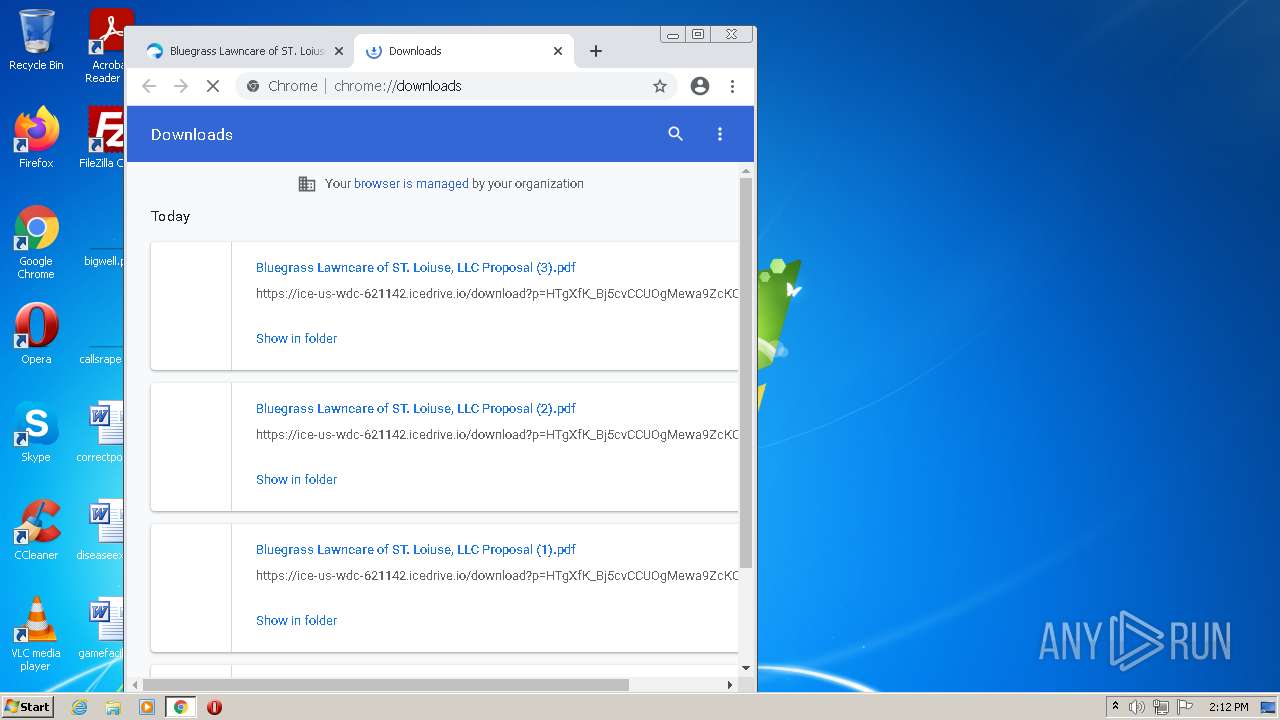Go back to previous page

149,86
